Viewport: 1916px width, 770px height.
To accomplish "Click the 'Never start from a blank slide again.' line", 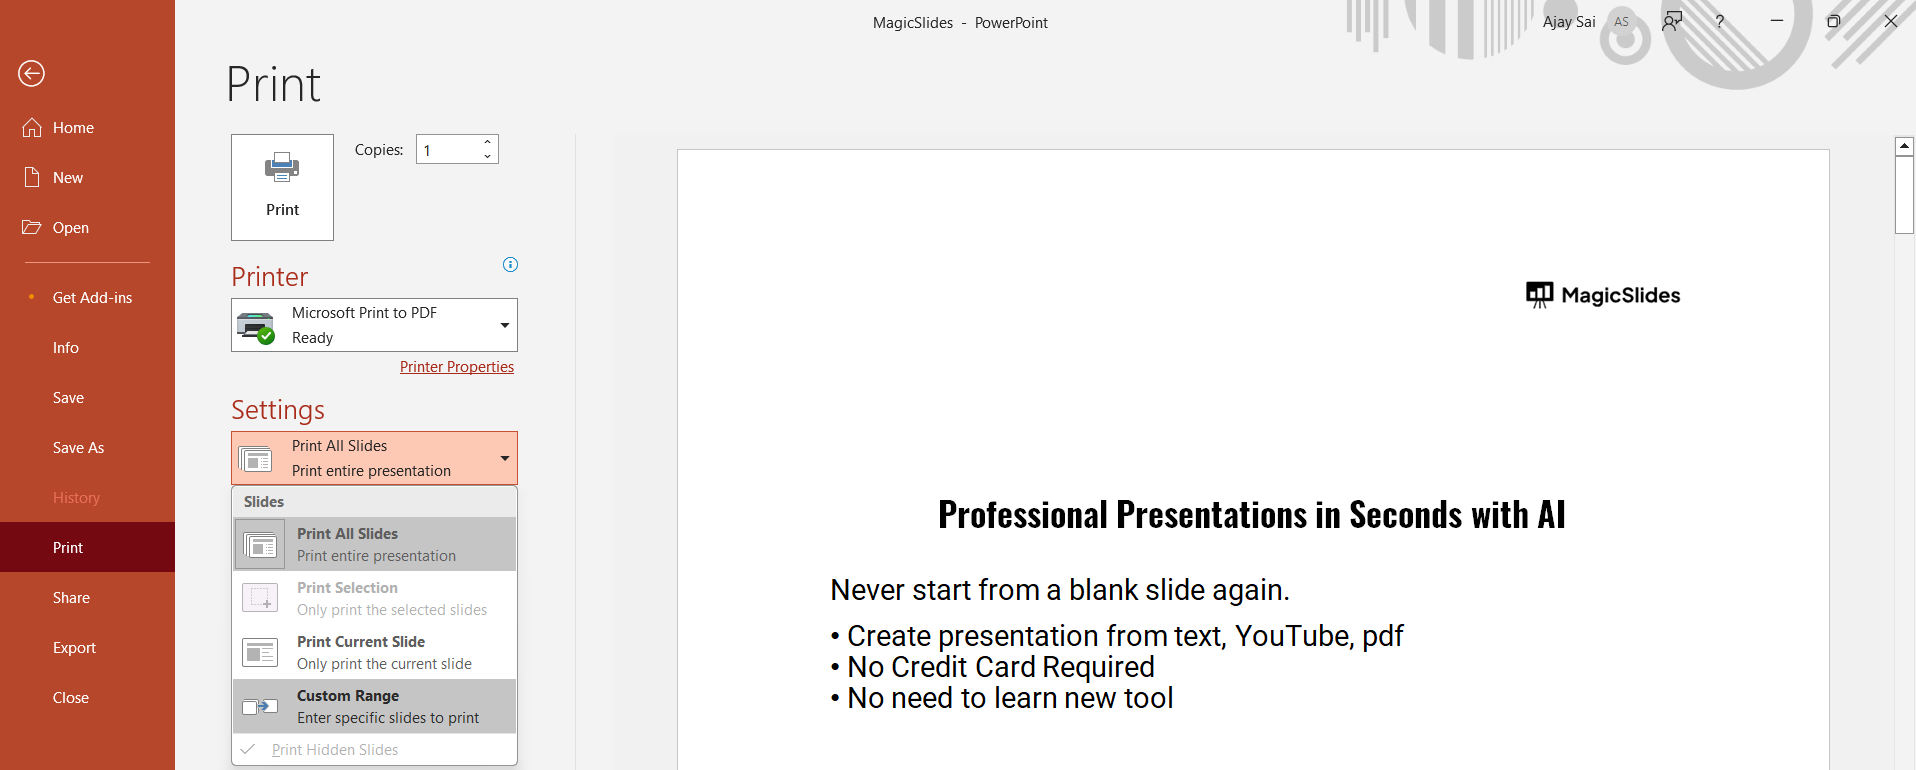I will tap(1060, 590).
